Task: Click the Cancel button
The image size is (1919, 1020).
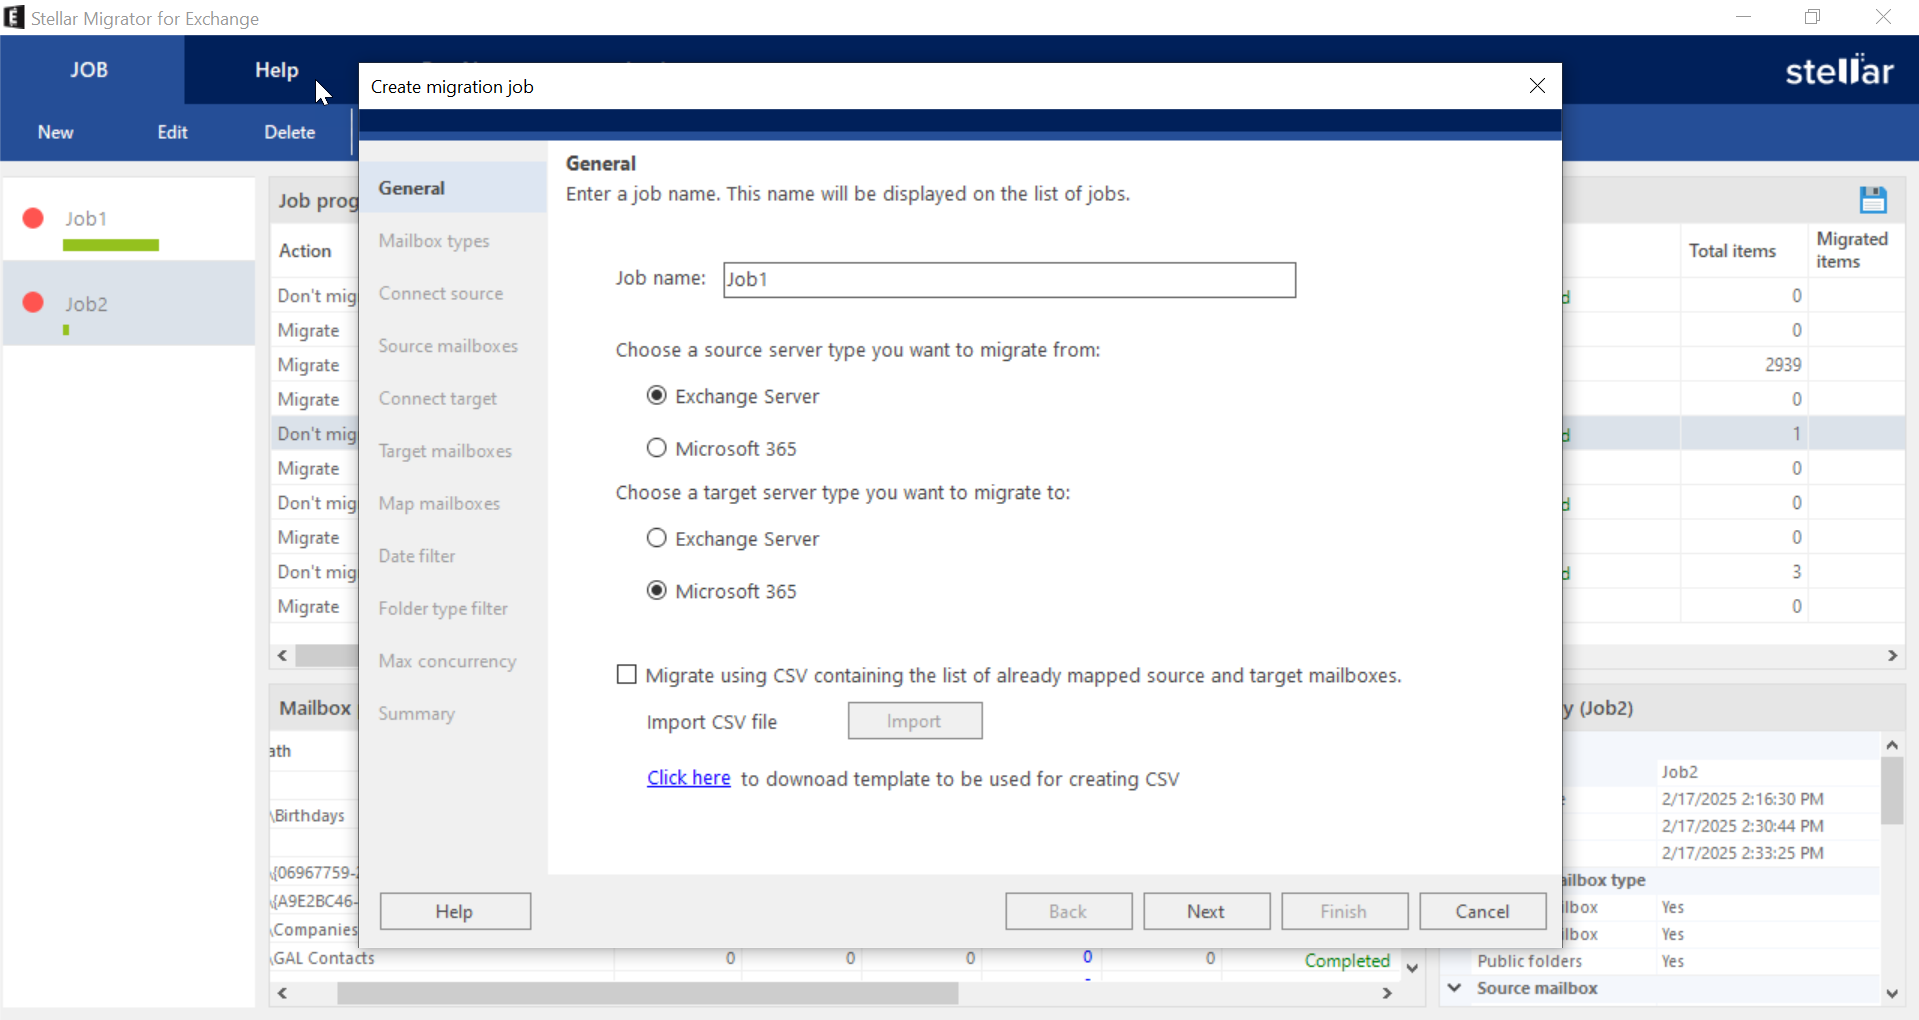Action: pos(1483,911)
